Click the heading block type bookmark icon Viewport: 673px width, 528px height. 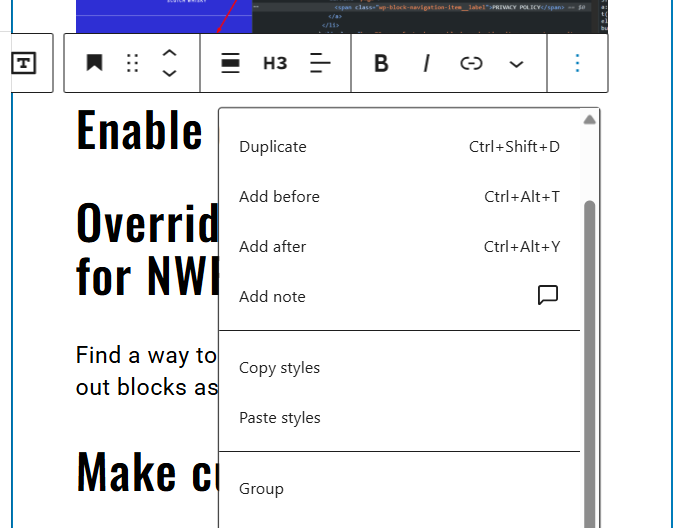pyautogui.click(x=94, y=63)
